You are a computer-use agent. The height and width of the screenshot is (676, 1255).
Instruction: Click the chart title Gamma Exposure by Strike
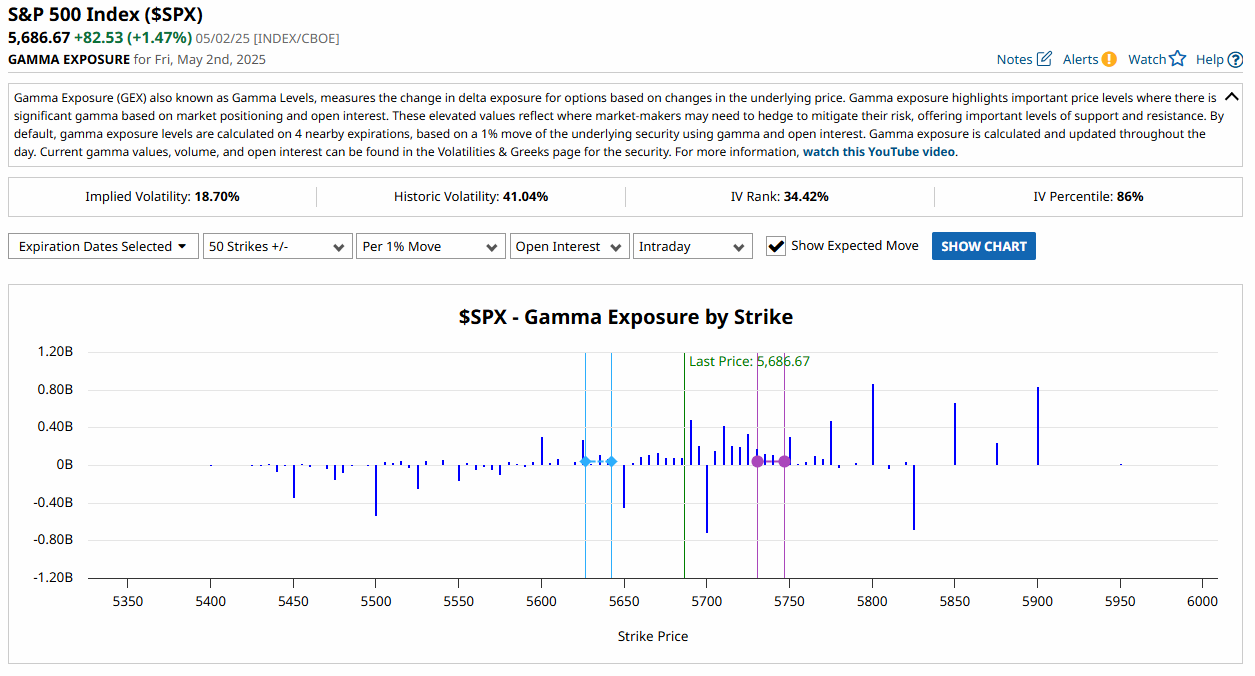click(x=626, y=317)
